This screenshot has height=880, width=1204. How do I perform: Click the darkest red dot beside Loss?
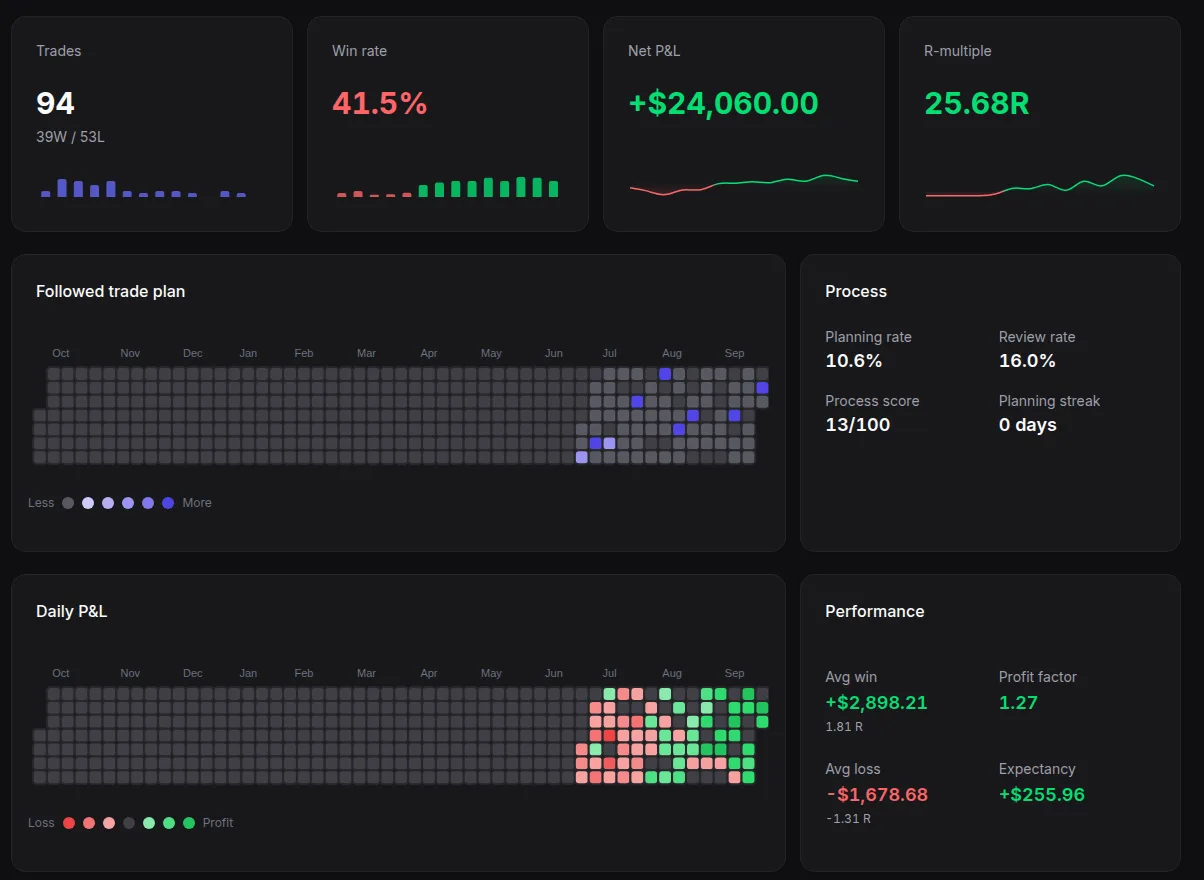[69, 823]
